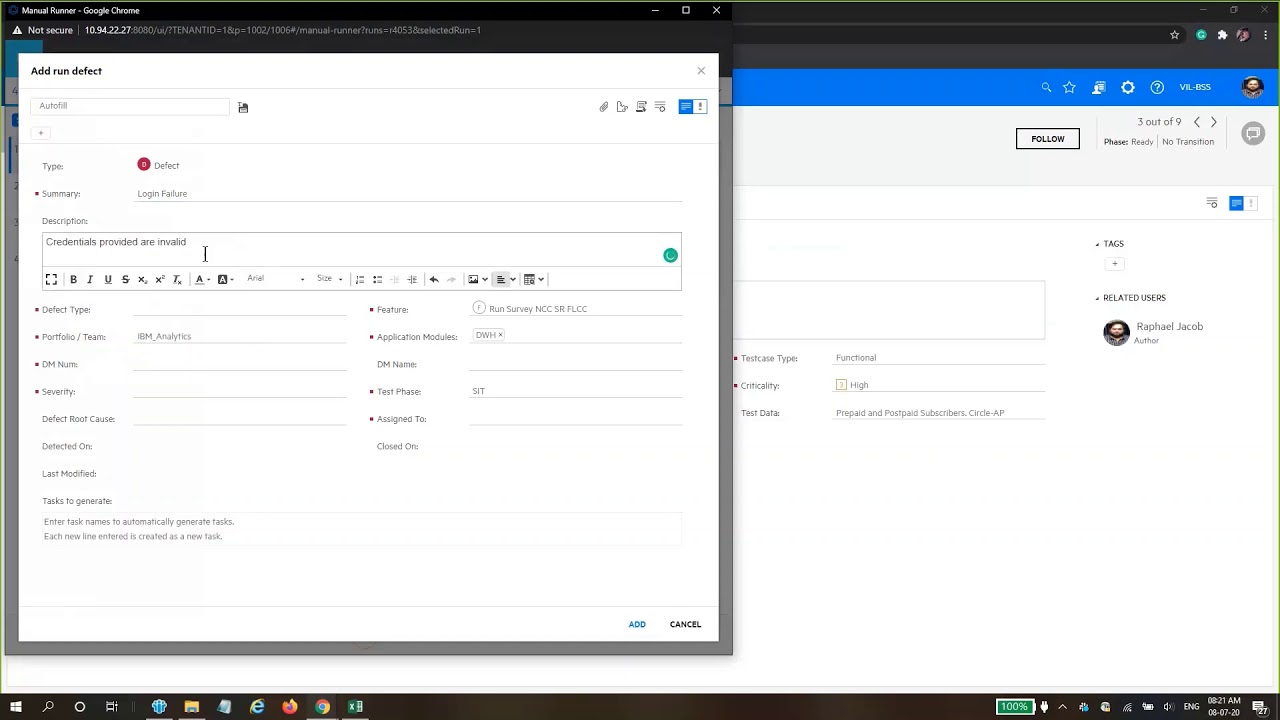Viewport: 1280px width, 720px height.
Task: Switch to details view toggle in dialog
Action: pyautogui.click(x=686, y=107)
